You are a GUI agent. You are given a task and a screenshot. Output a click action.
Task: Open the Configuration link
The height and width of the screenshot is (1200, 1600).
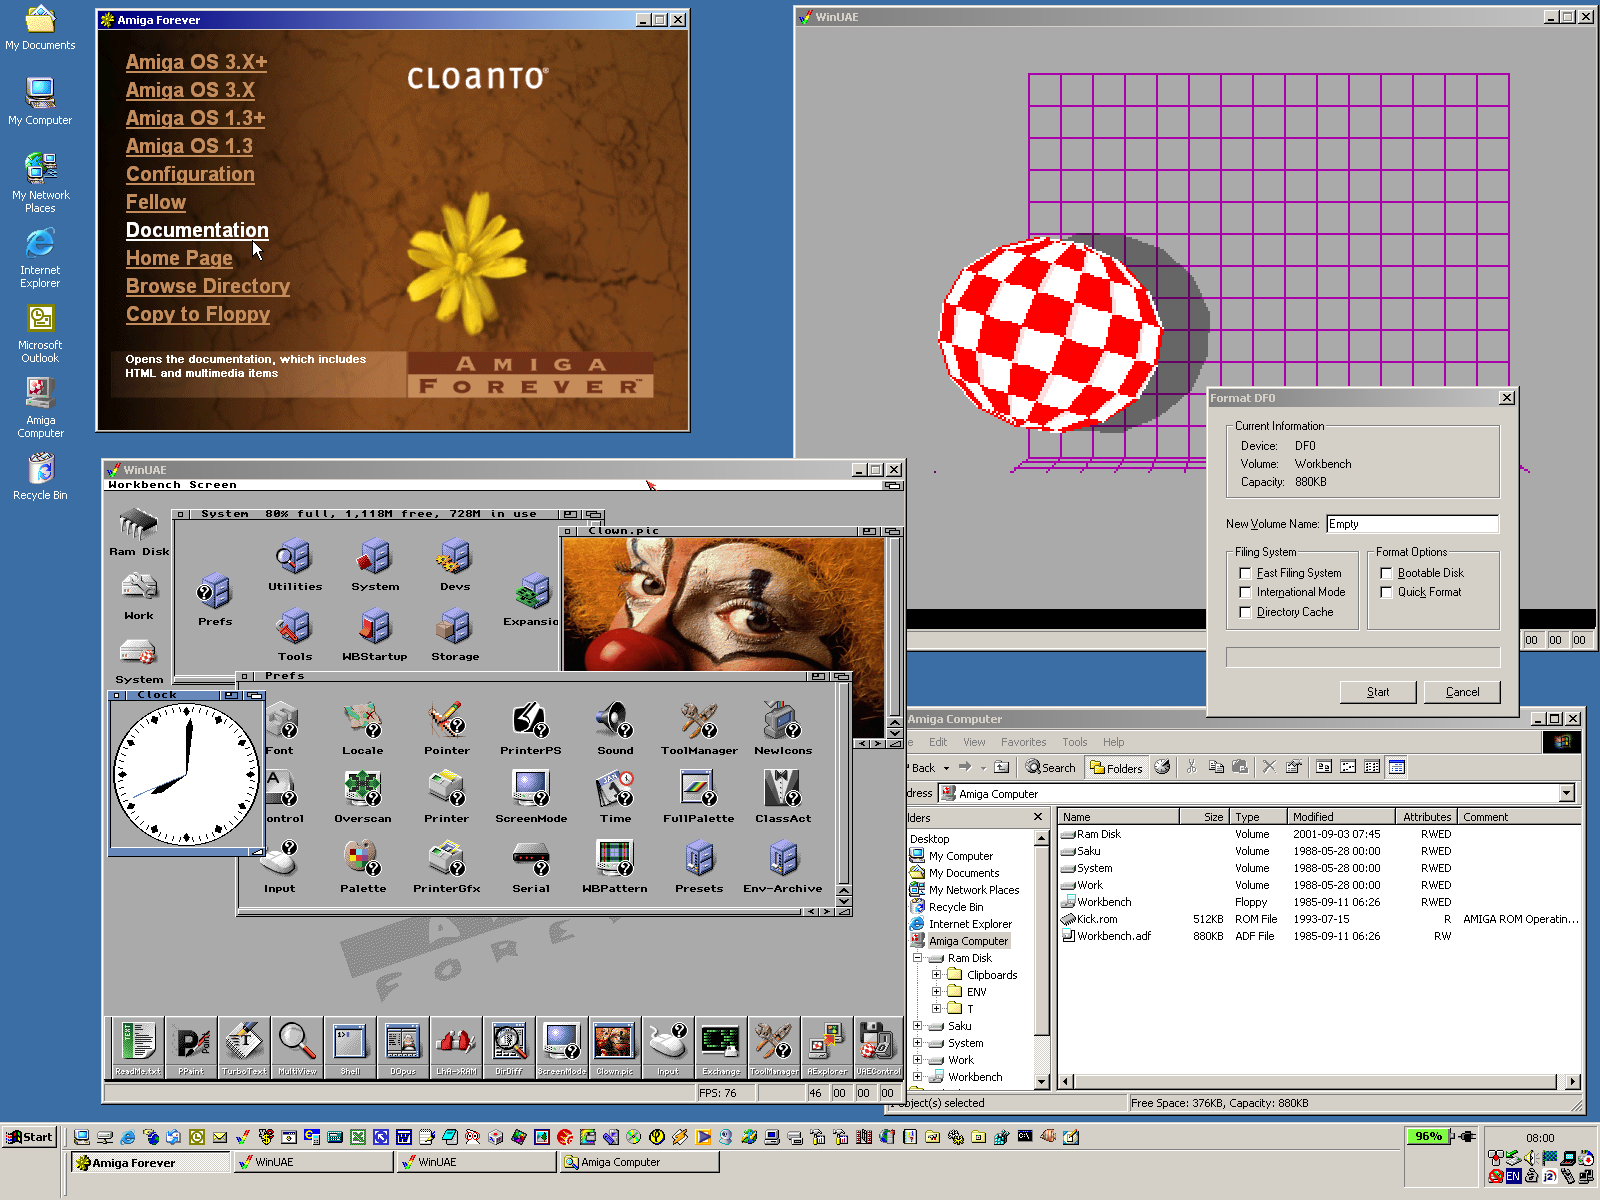[x=190, y=174]
